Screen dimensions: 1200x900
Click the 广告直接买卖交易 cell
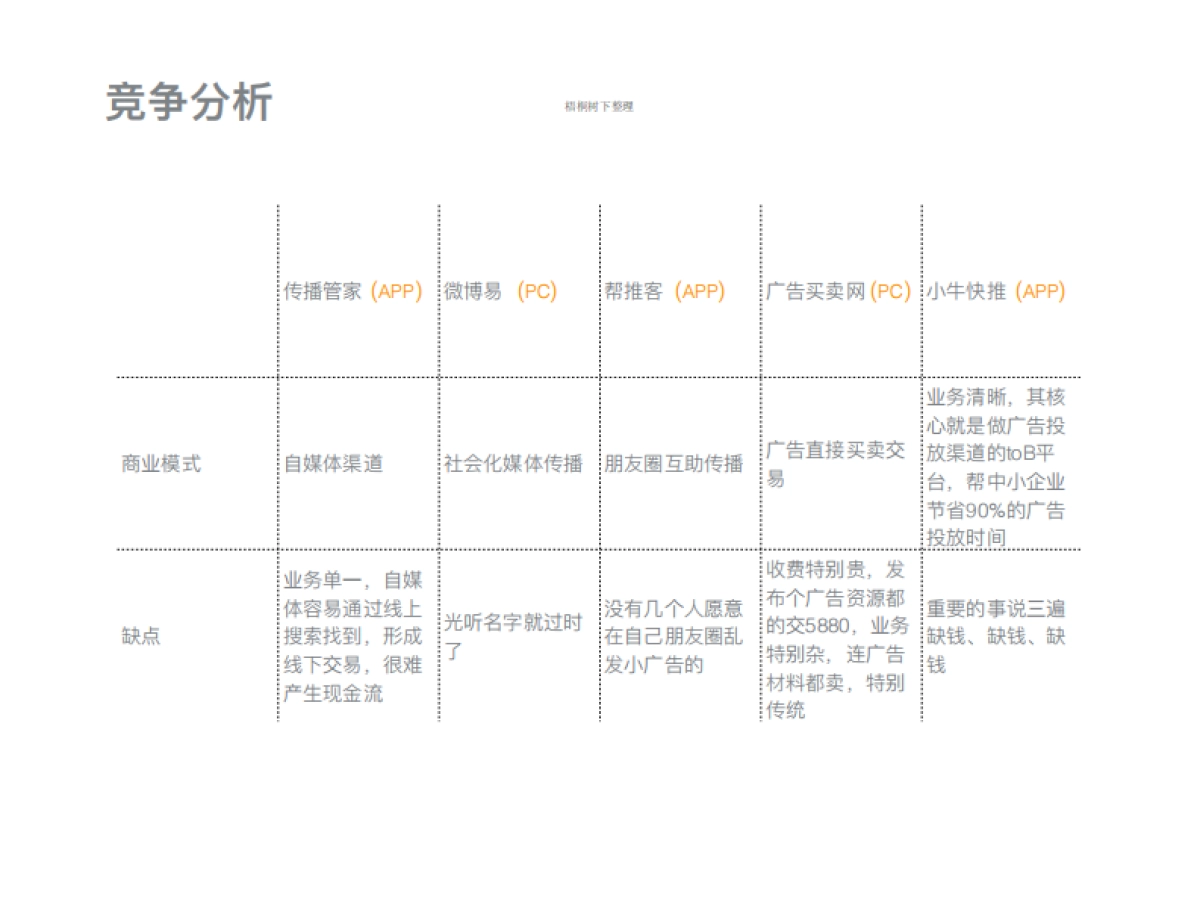point(836,463)
